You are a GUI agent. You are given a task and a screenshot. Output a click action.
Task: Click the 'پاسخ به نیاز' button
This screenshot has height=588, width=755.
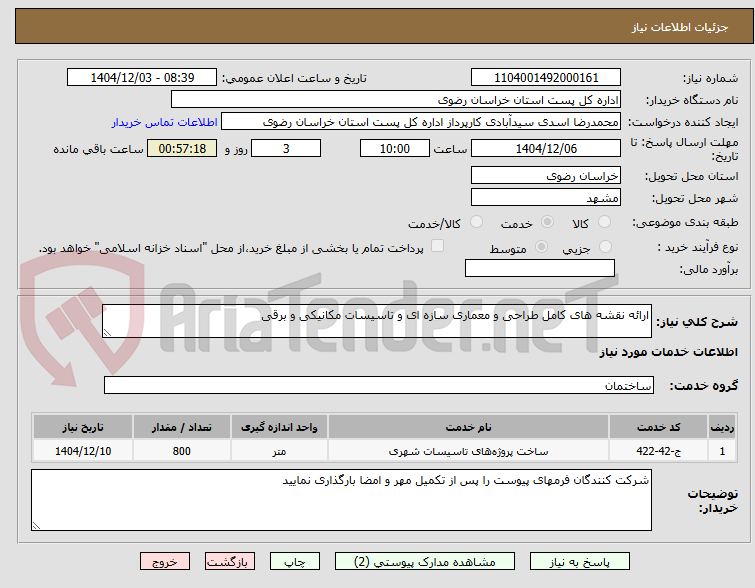click(580, 562)
